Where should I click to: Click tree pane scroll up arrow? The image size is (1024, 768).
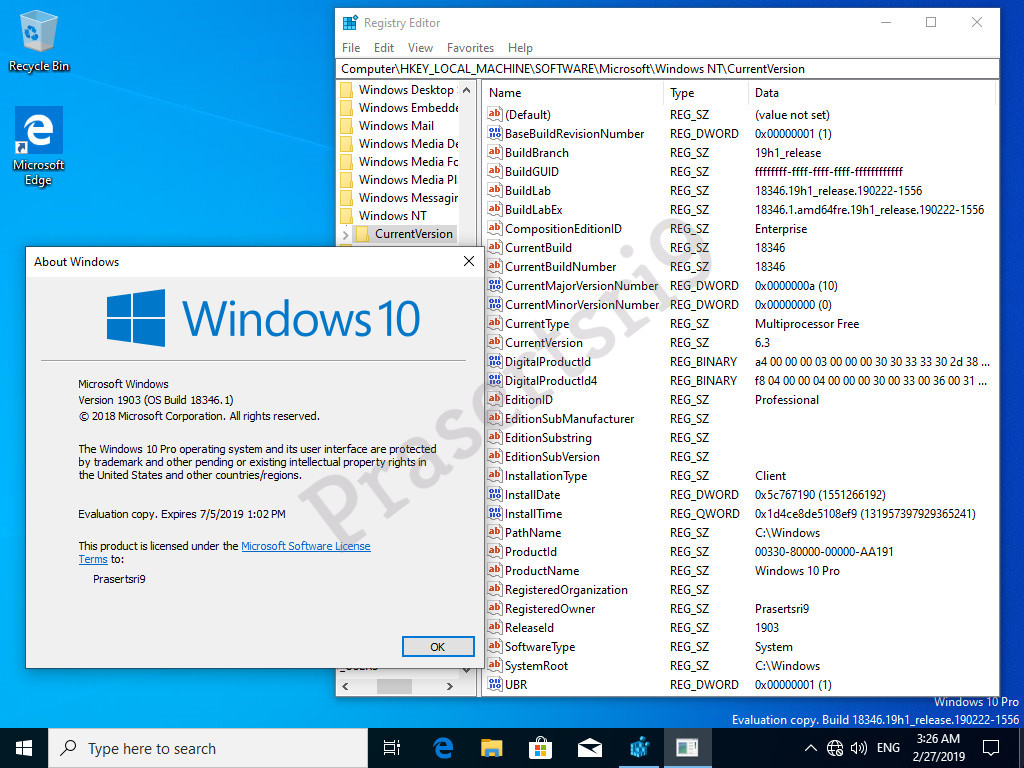466,89
